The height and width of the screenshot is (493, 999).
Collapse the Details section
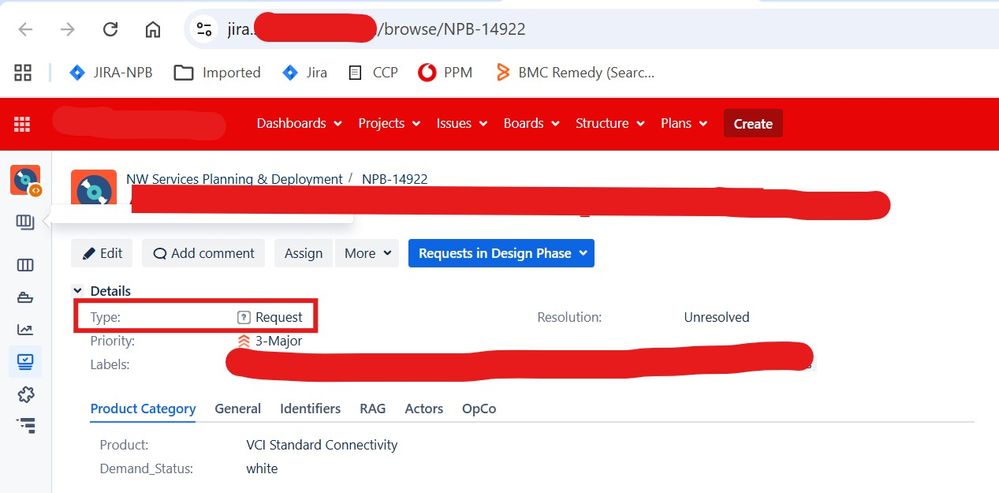[78, 291]
